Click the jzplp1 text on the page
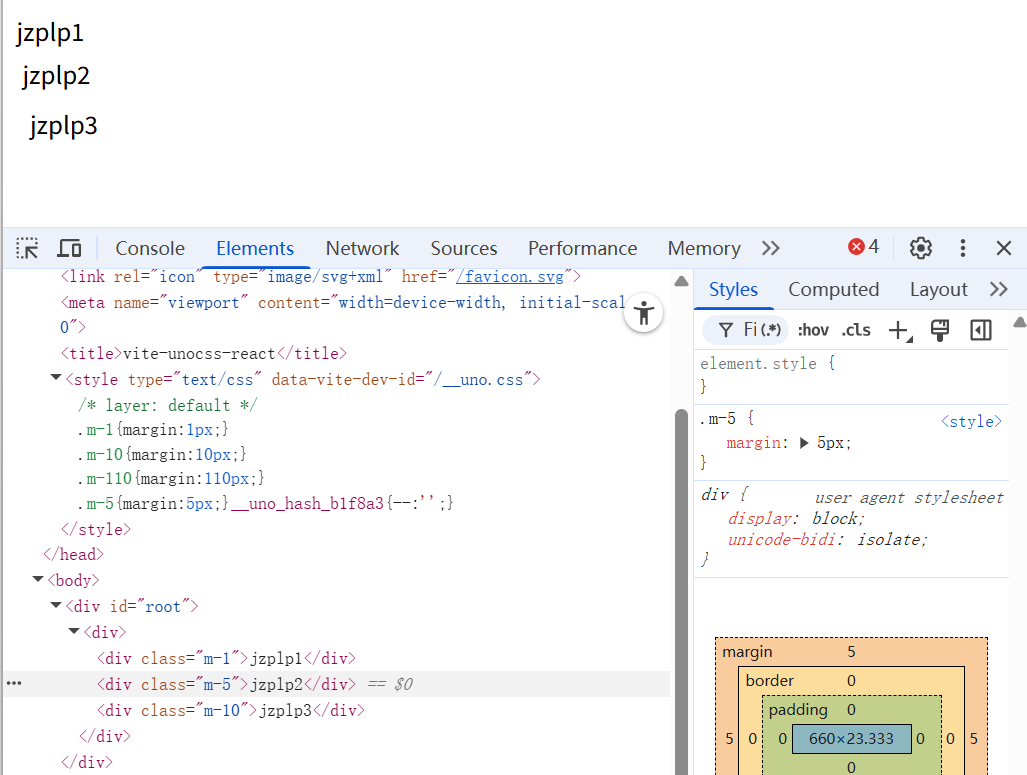This screenshot has width=1027, height=775. [50, 33]
